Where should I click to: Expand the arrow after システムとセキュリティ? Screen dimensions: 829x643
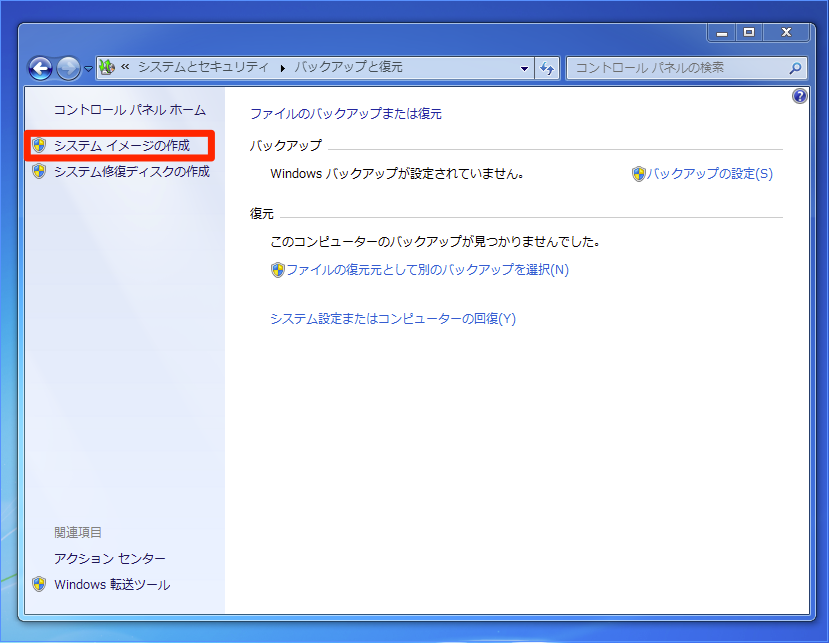(x=283, y=68)
